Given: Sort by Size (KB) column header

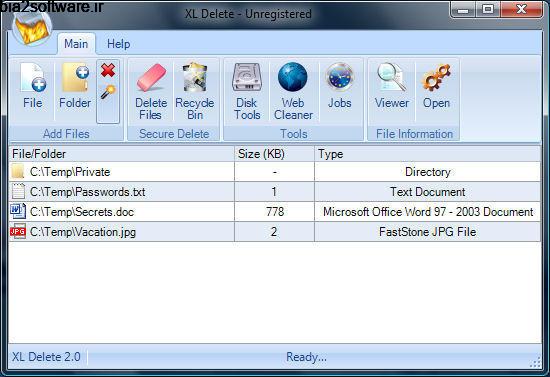Looking at the screenshot, I should 274,154.
